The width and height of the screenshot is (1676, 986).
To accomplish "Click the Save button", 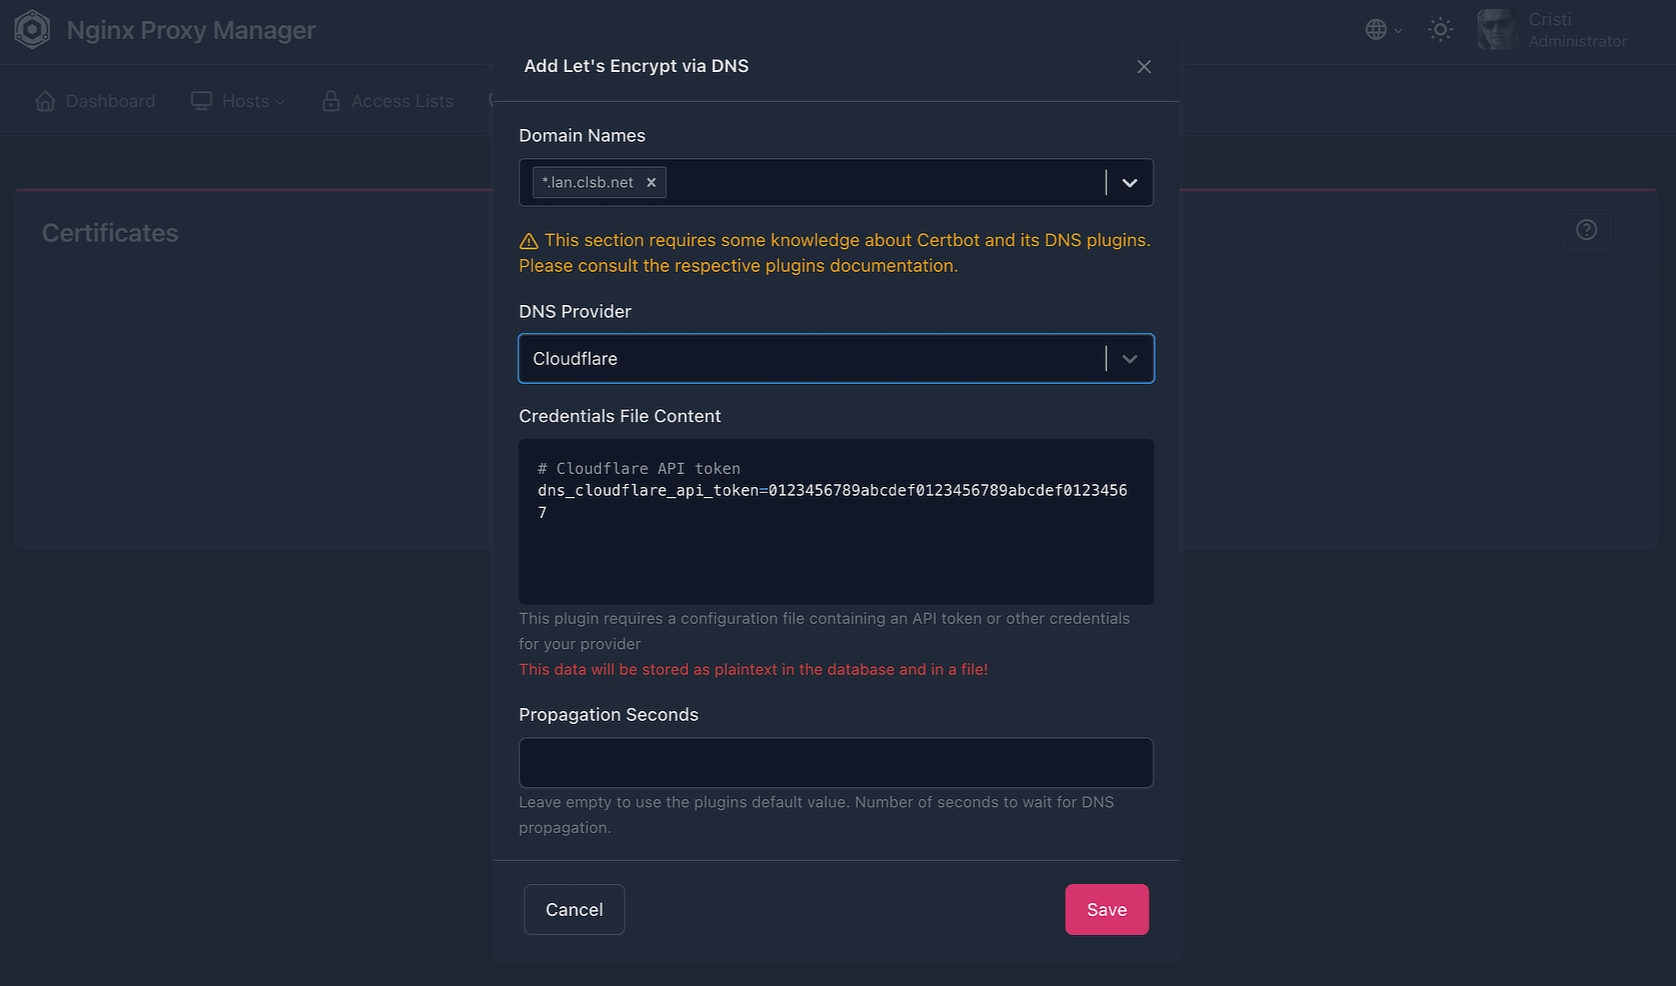I will pyautogui.click(x=1106, y=910).
